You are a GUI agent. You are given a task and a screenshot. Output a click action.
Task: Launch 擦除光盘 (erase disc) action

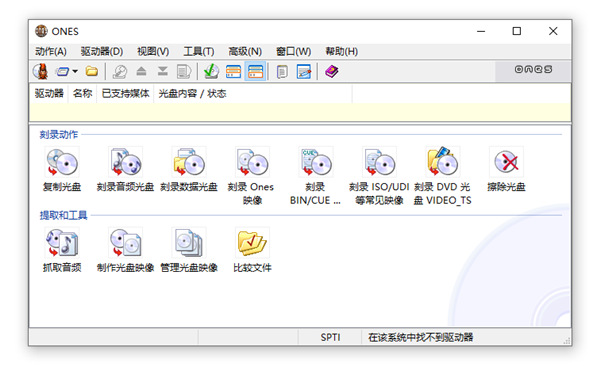click(x=506, y=169)
